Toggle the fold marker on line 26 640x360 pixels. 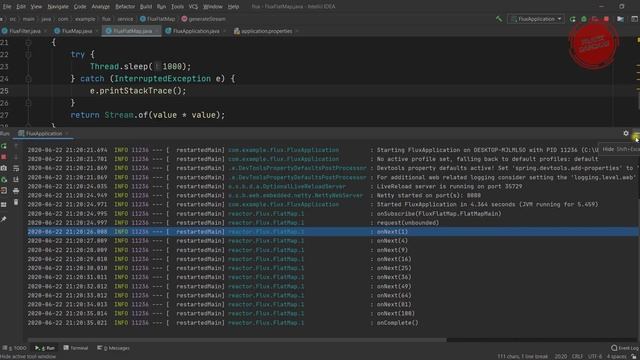point(28,103)
